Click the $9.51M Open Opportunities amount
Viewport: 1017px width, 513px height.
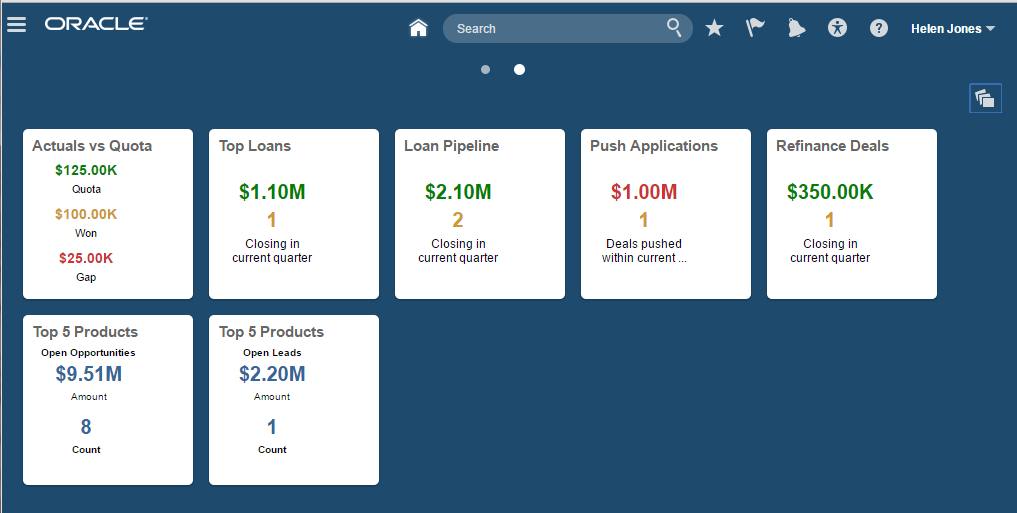89,375
